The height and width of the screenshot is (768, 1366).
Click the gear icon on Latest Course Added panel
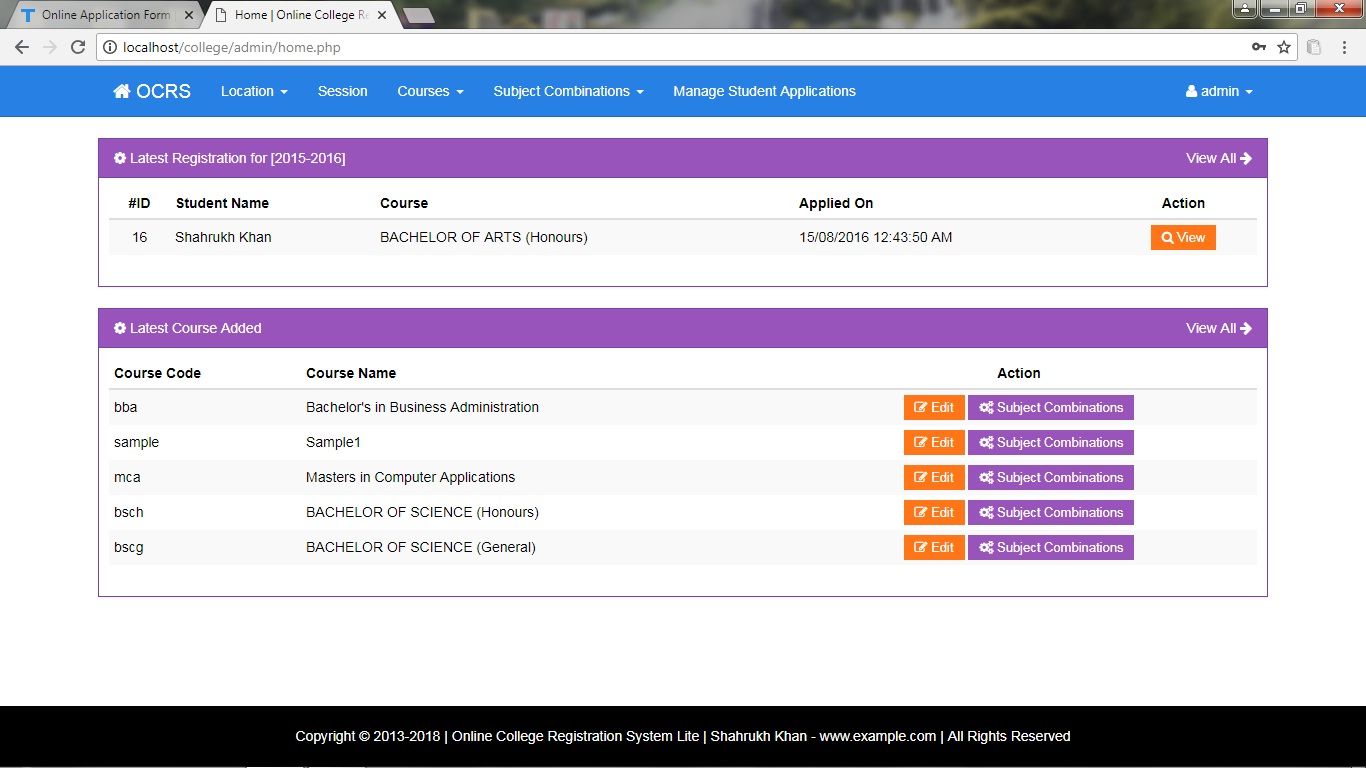119,327
